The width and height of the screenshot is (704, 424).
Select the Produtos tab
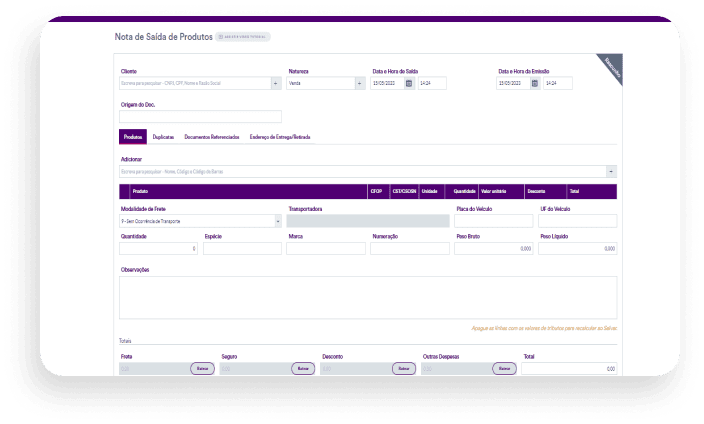click(133, 137)
